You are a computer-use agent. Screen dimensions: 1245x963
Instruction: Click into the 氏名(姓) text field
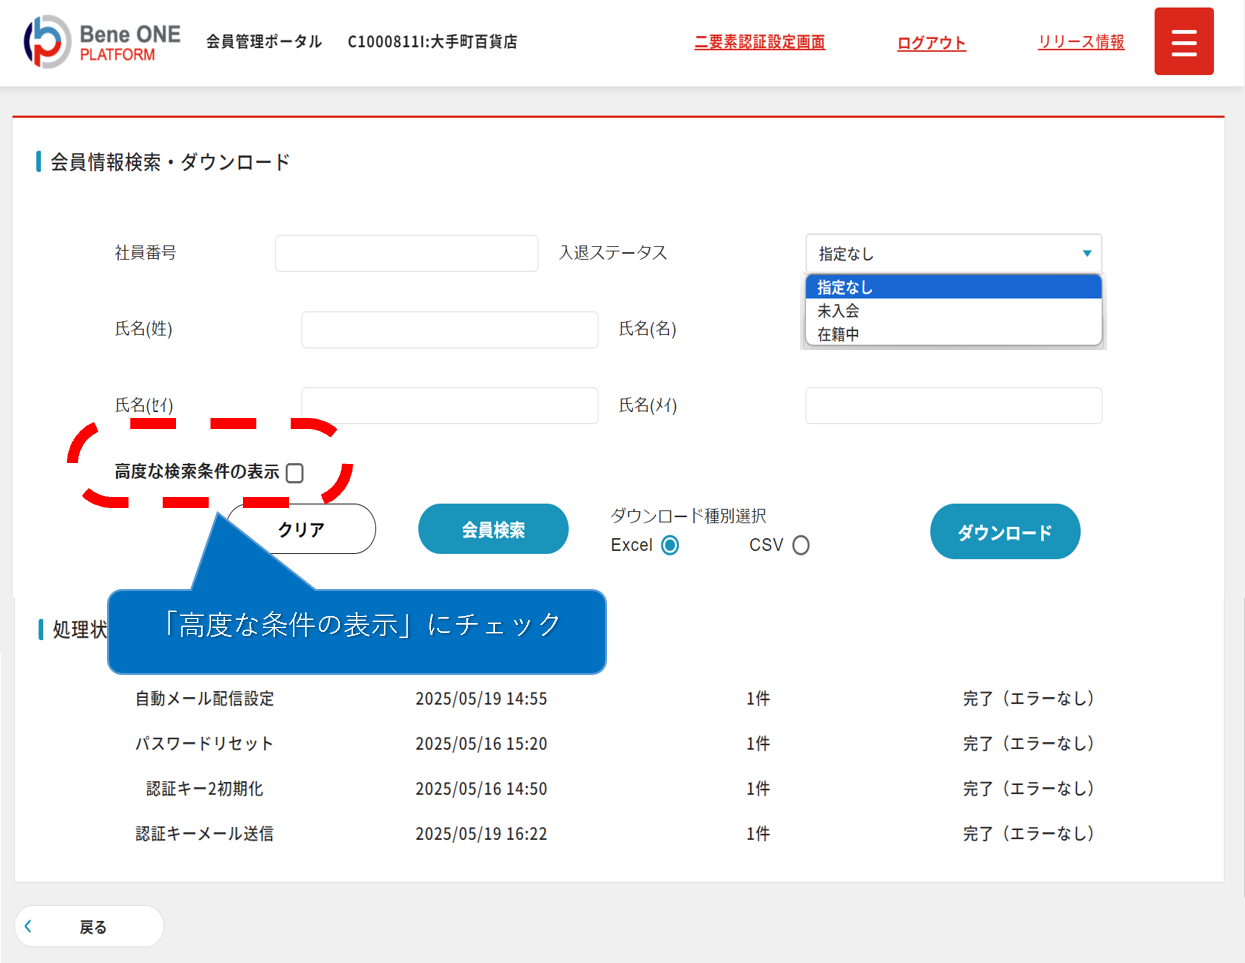[449, 330]
